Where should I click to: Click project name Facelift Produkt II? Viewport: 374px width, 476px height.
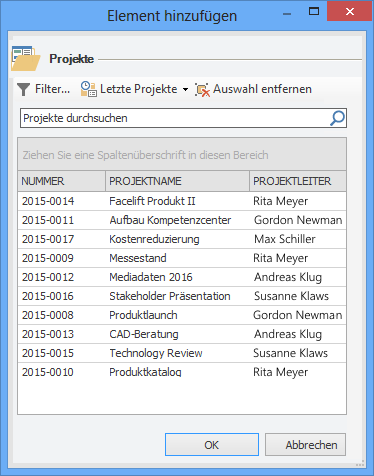152,201
